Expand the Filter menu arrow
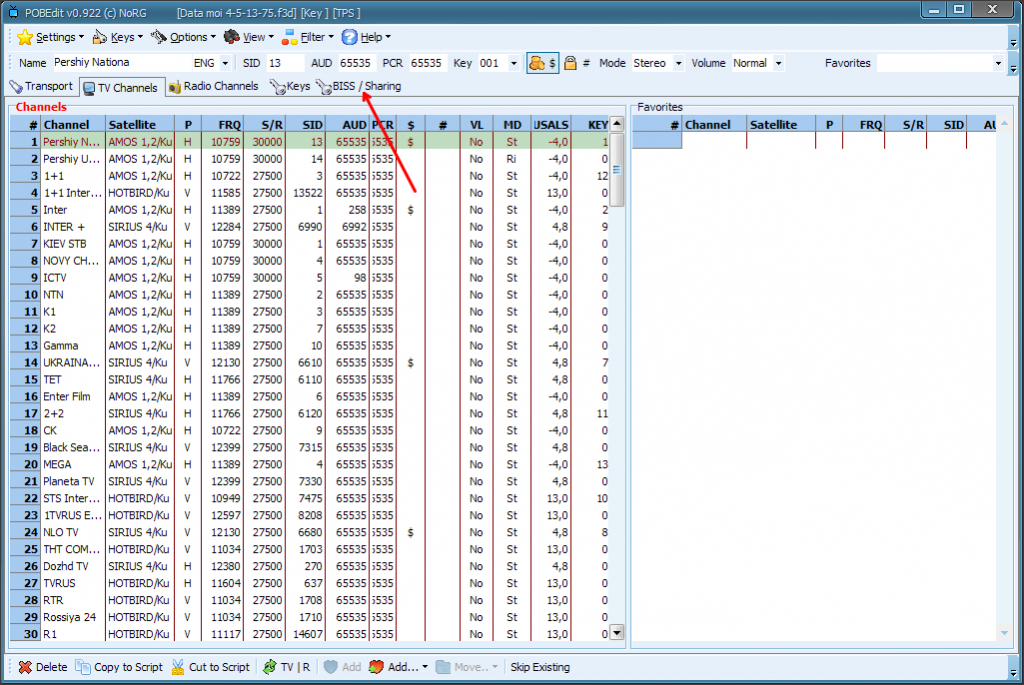1024x685 pixels. click(330, 37)
